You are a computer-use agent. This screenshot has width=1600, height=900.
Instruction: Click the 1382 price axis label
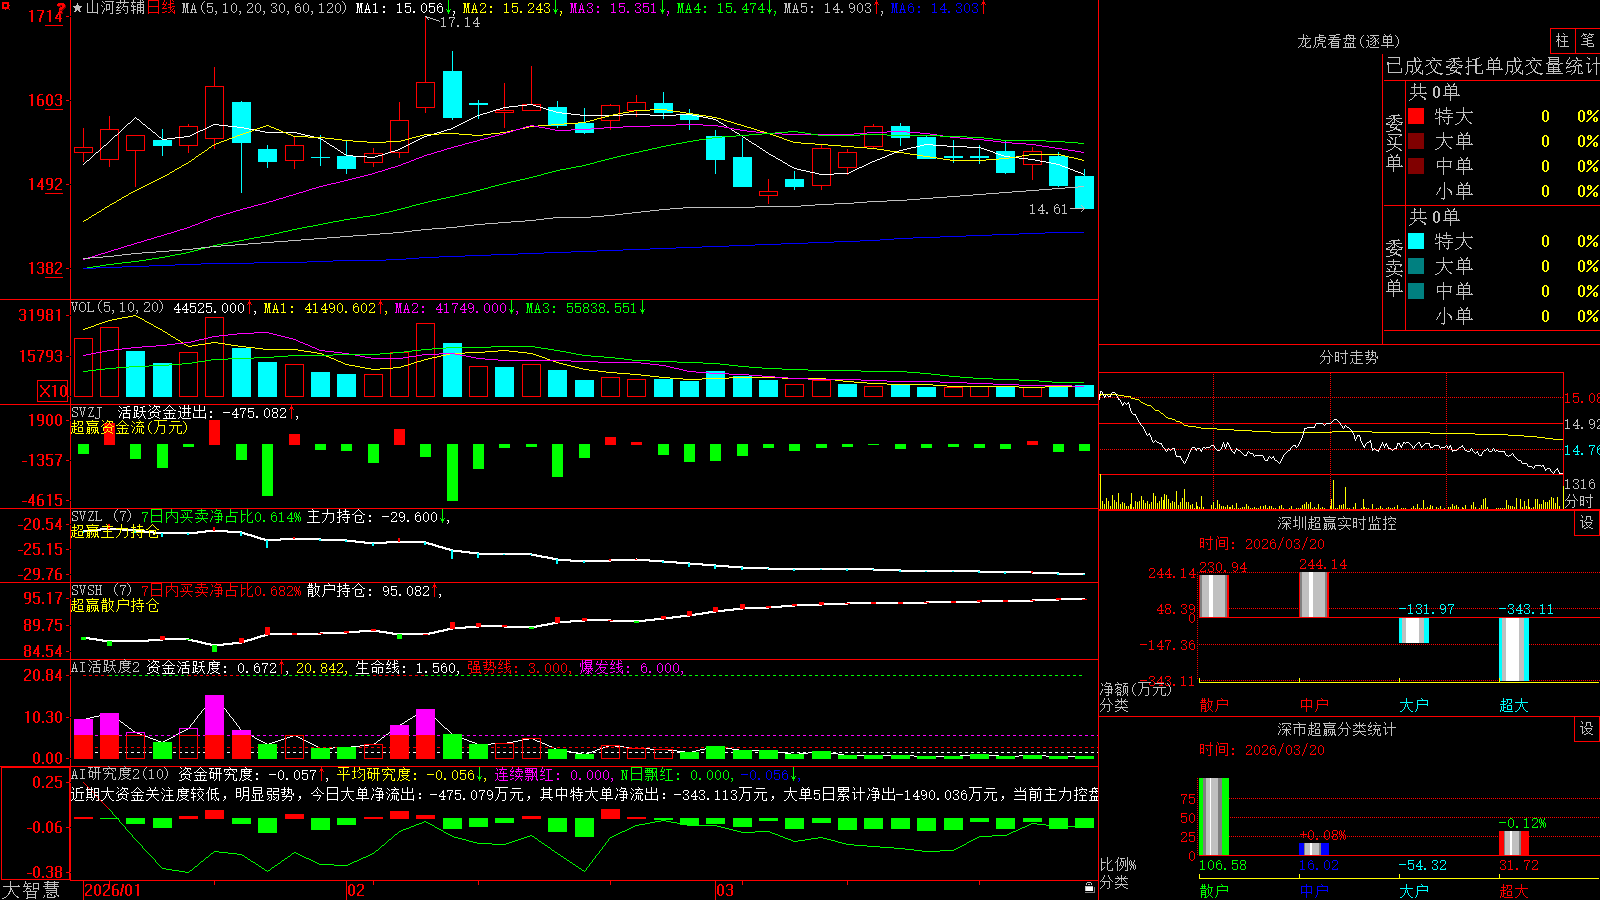[x=46, y=268]
